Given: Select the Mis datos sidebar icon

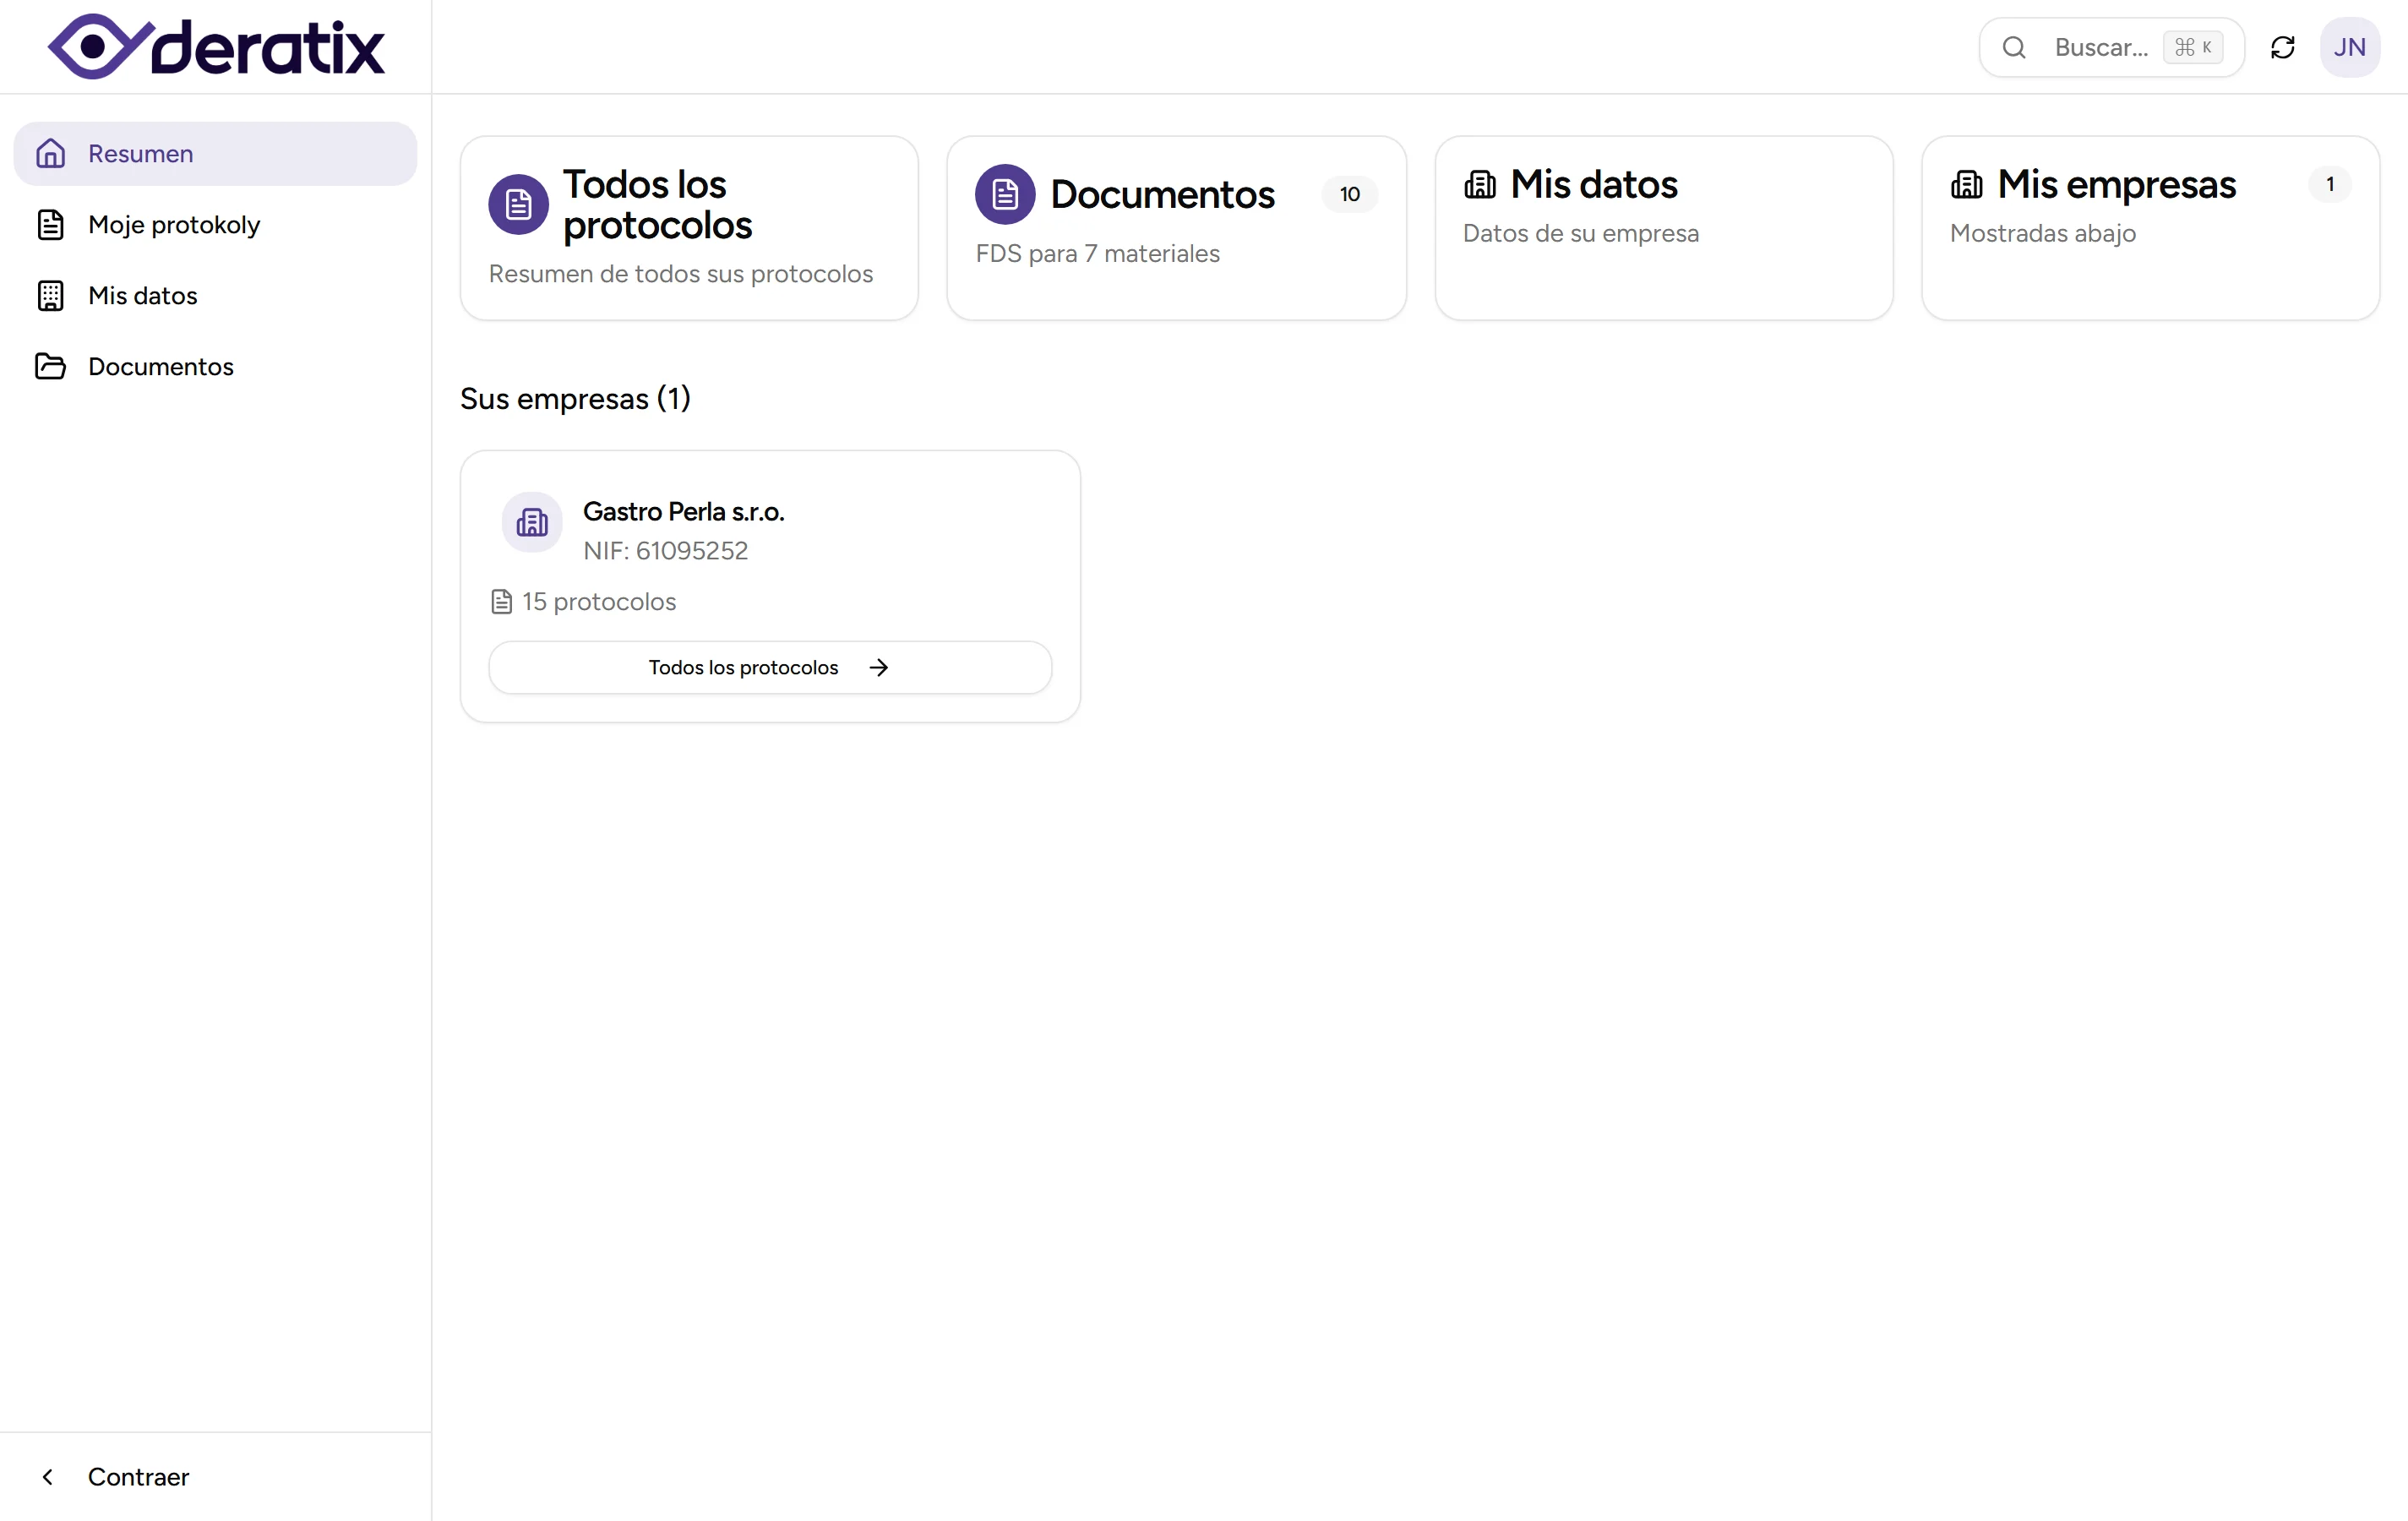Looking at the screenshot, I should (x=51, y=295).
